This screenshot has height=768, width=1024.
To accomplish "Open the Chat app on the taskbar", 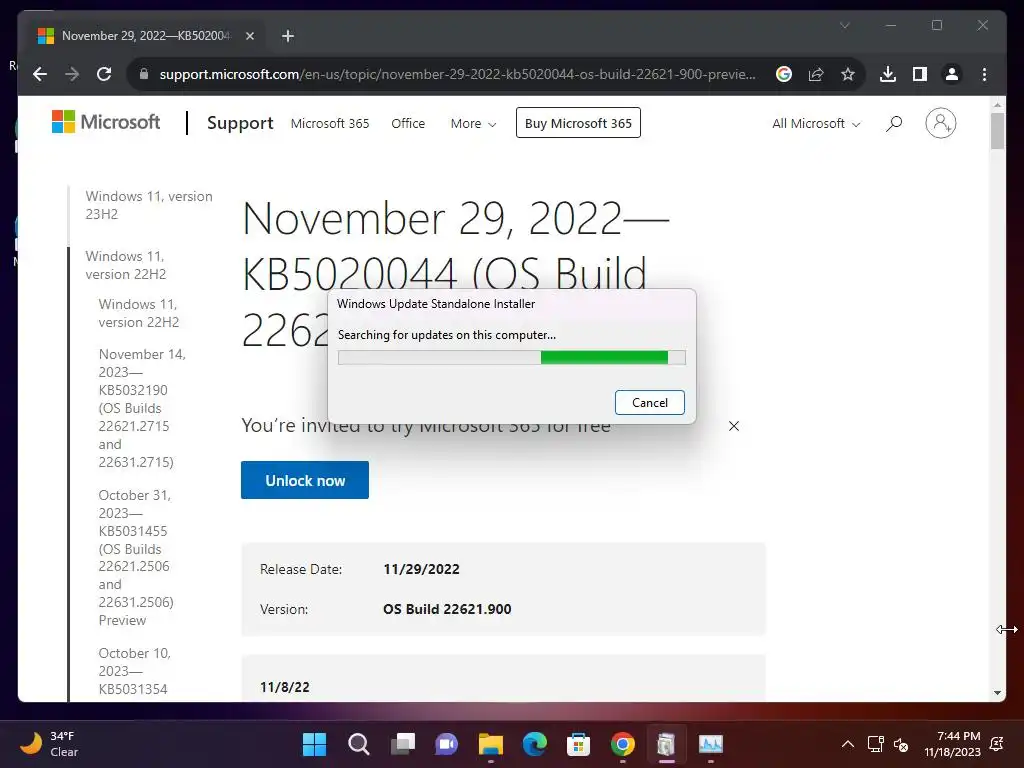I will (x=447, y=744).
